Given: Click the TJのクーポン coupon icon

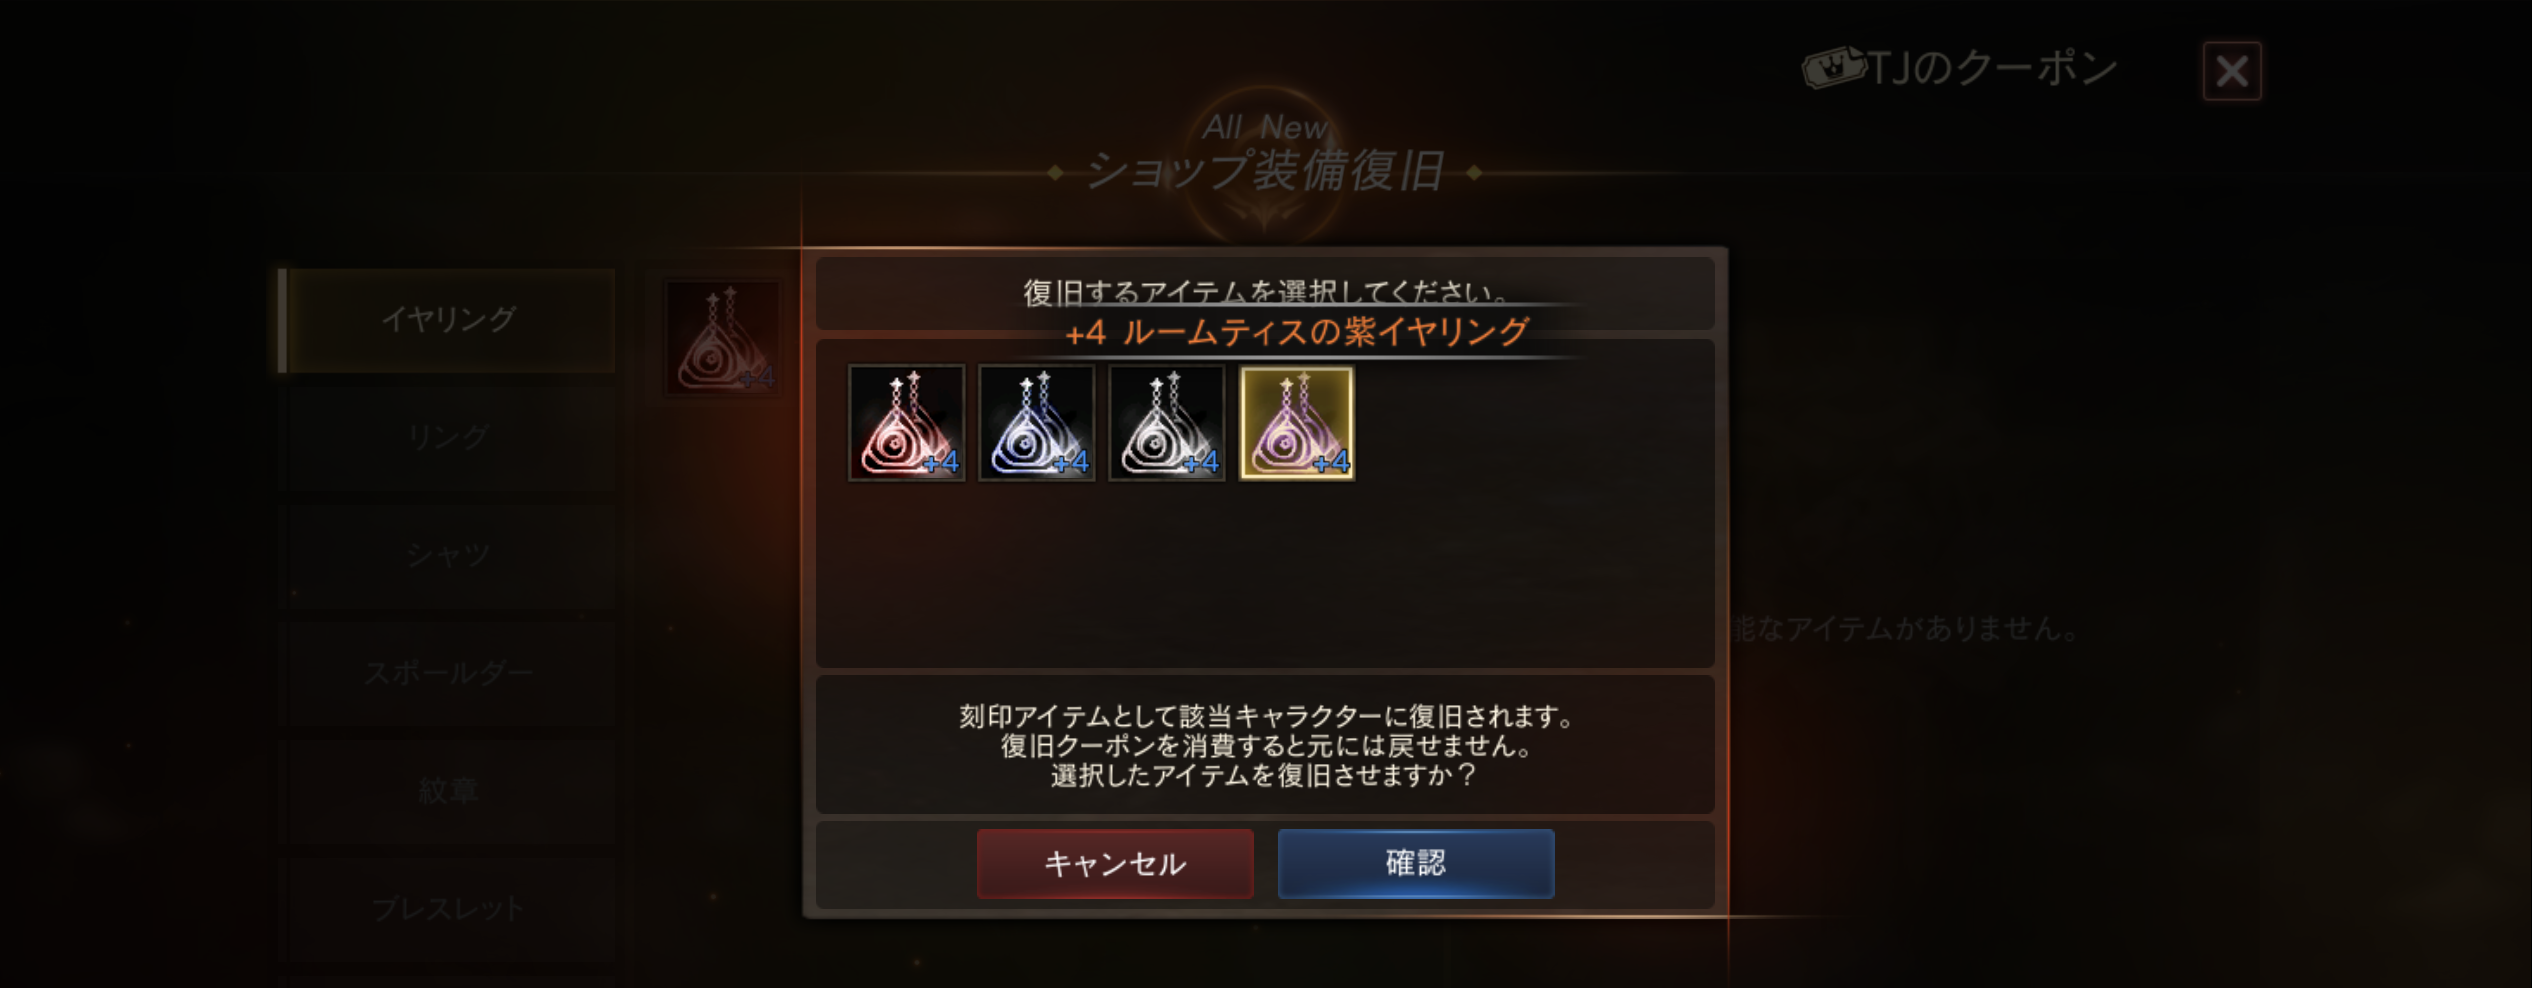Looking at the screenshot, I should click(x=1833, y=68).
